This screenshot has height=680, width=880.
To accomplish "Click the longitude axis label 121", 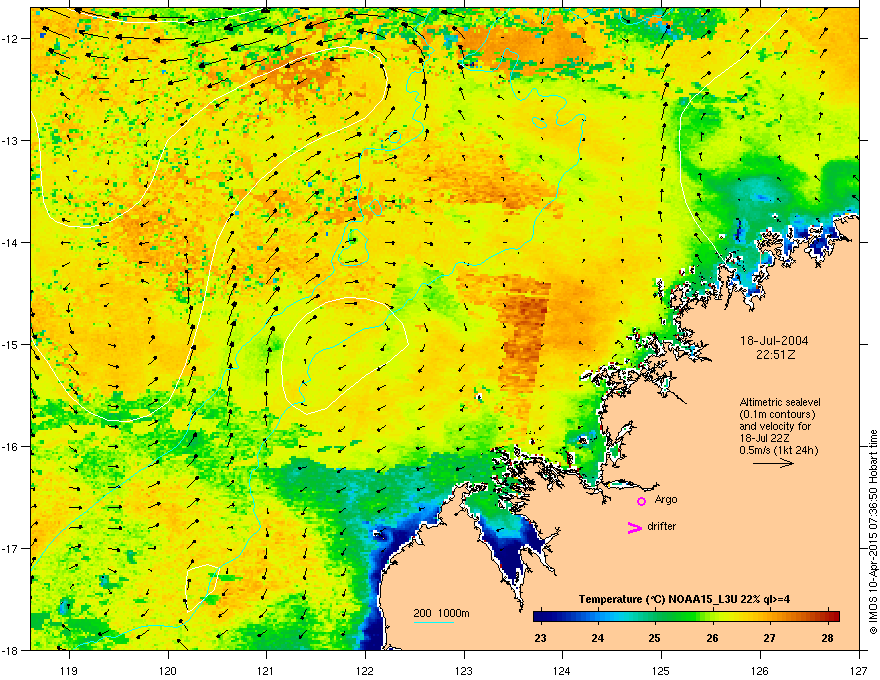I will pyautogui.click(x=266, y=670).
